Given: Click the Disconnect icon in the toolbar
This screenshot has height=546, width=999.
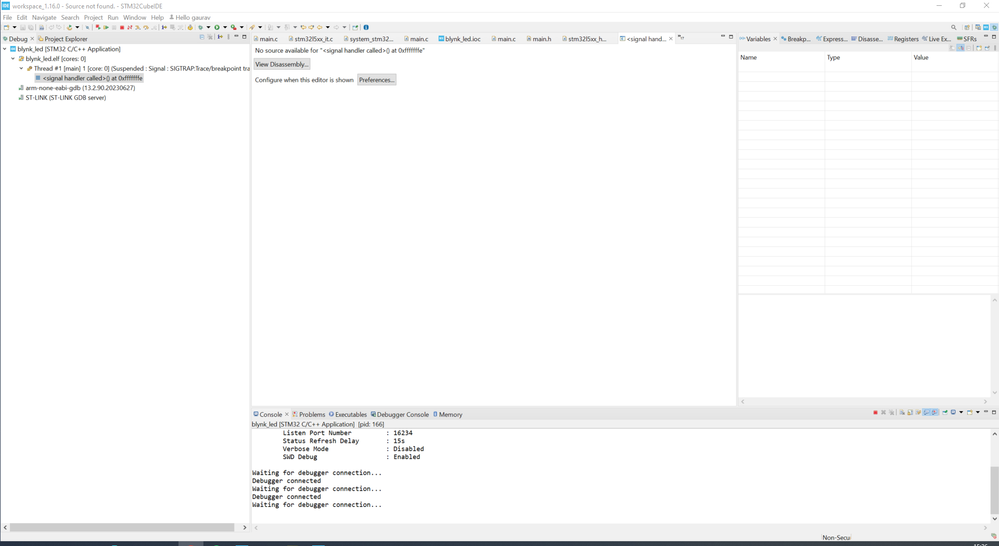Looking at the screenshot, I should (129, 27).
